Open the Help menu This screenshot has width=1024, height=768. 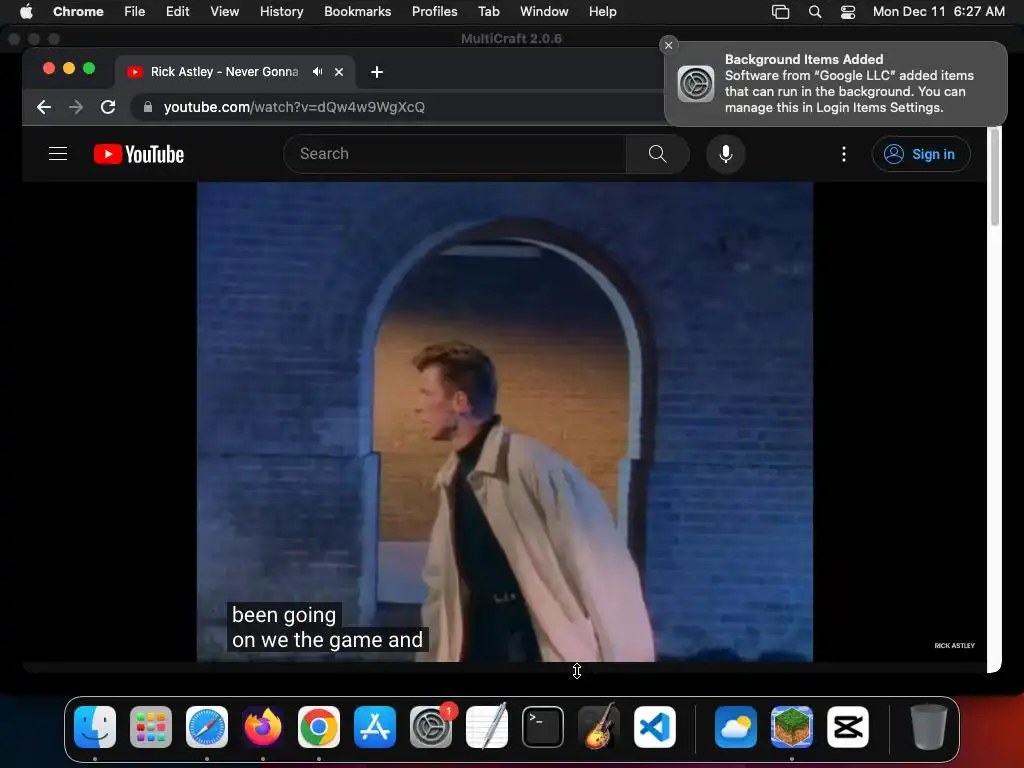(603, 11)
